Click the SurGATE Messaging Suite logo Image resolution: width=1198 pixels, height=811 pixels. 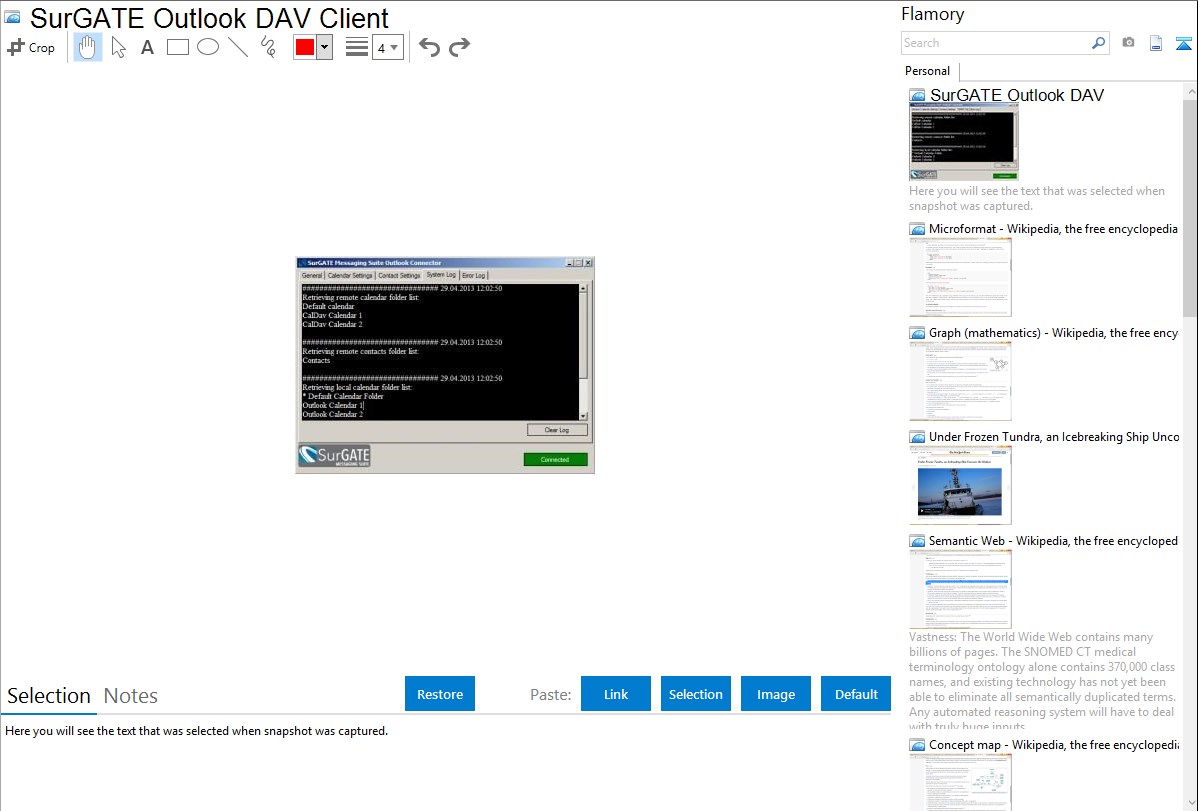335,456
